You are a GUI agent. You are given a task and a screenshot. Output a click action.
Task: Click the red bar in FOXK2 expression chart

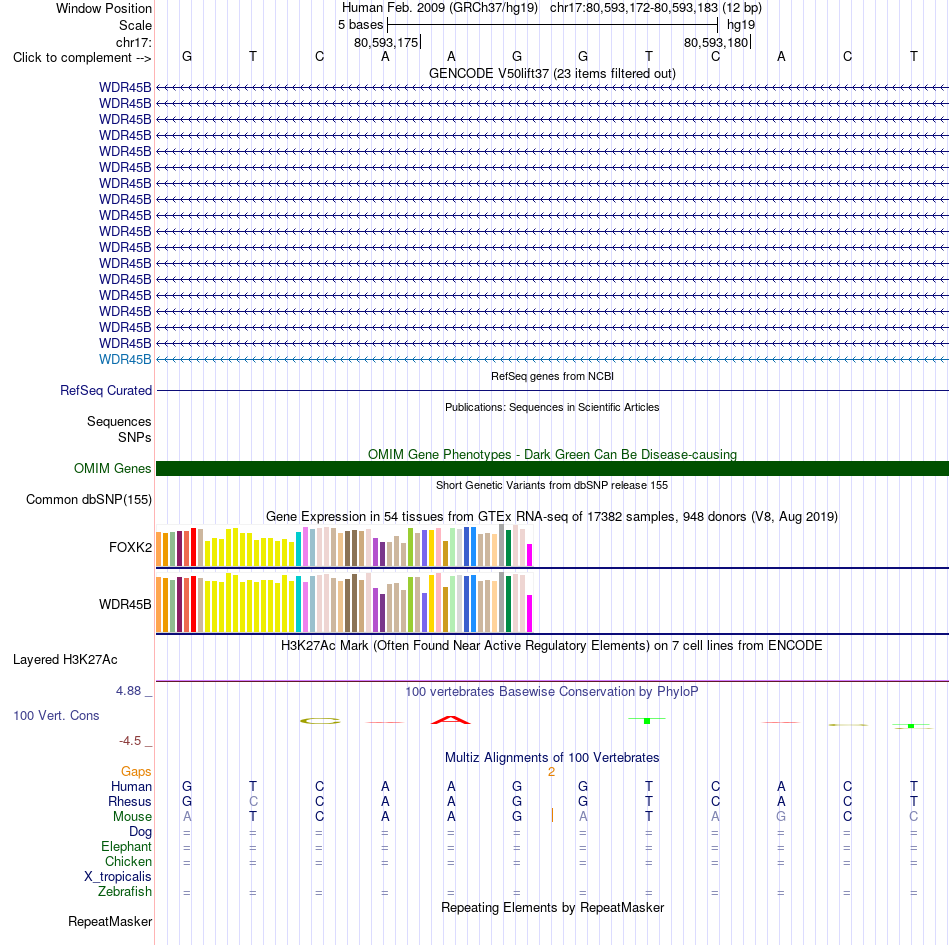pos(193,547)
